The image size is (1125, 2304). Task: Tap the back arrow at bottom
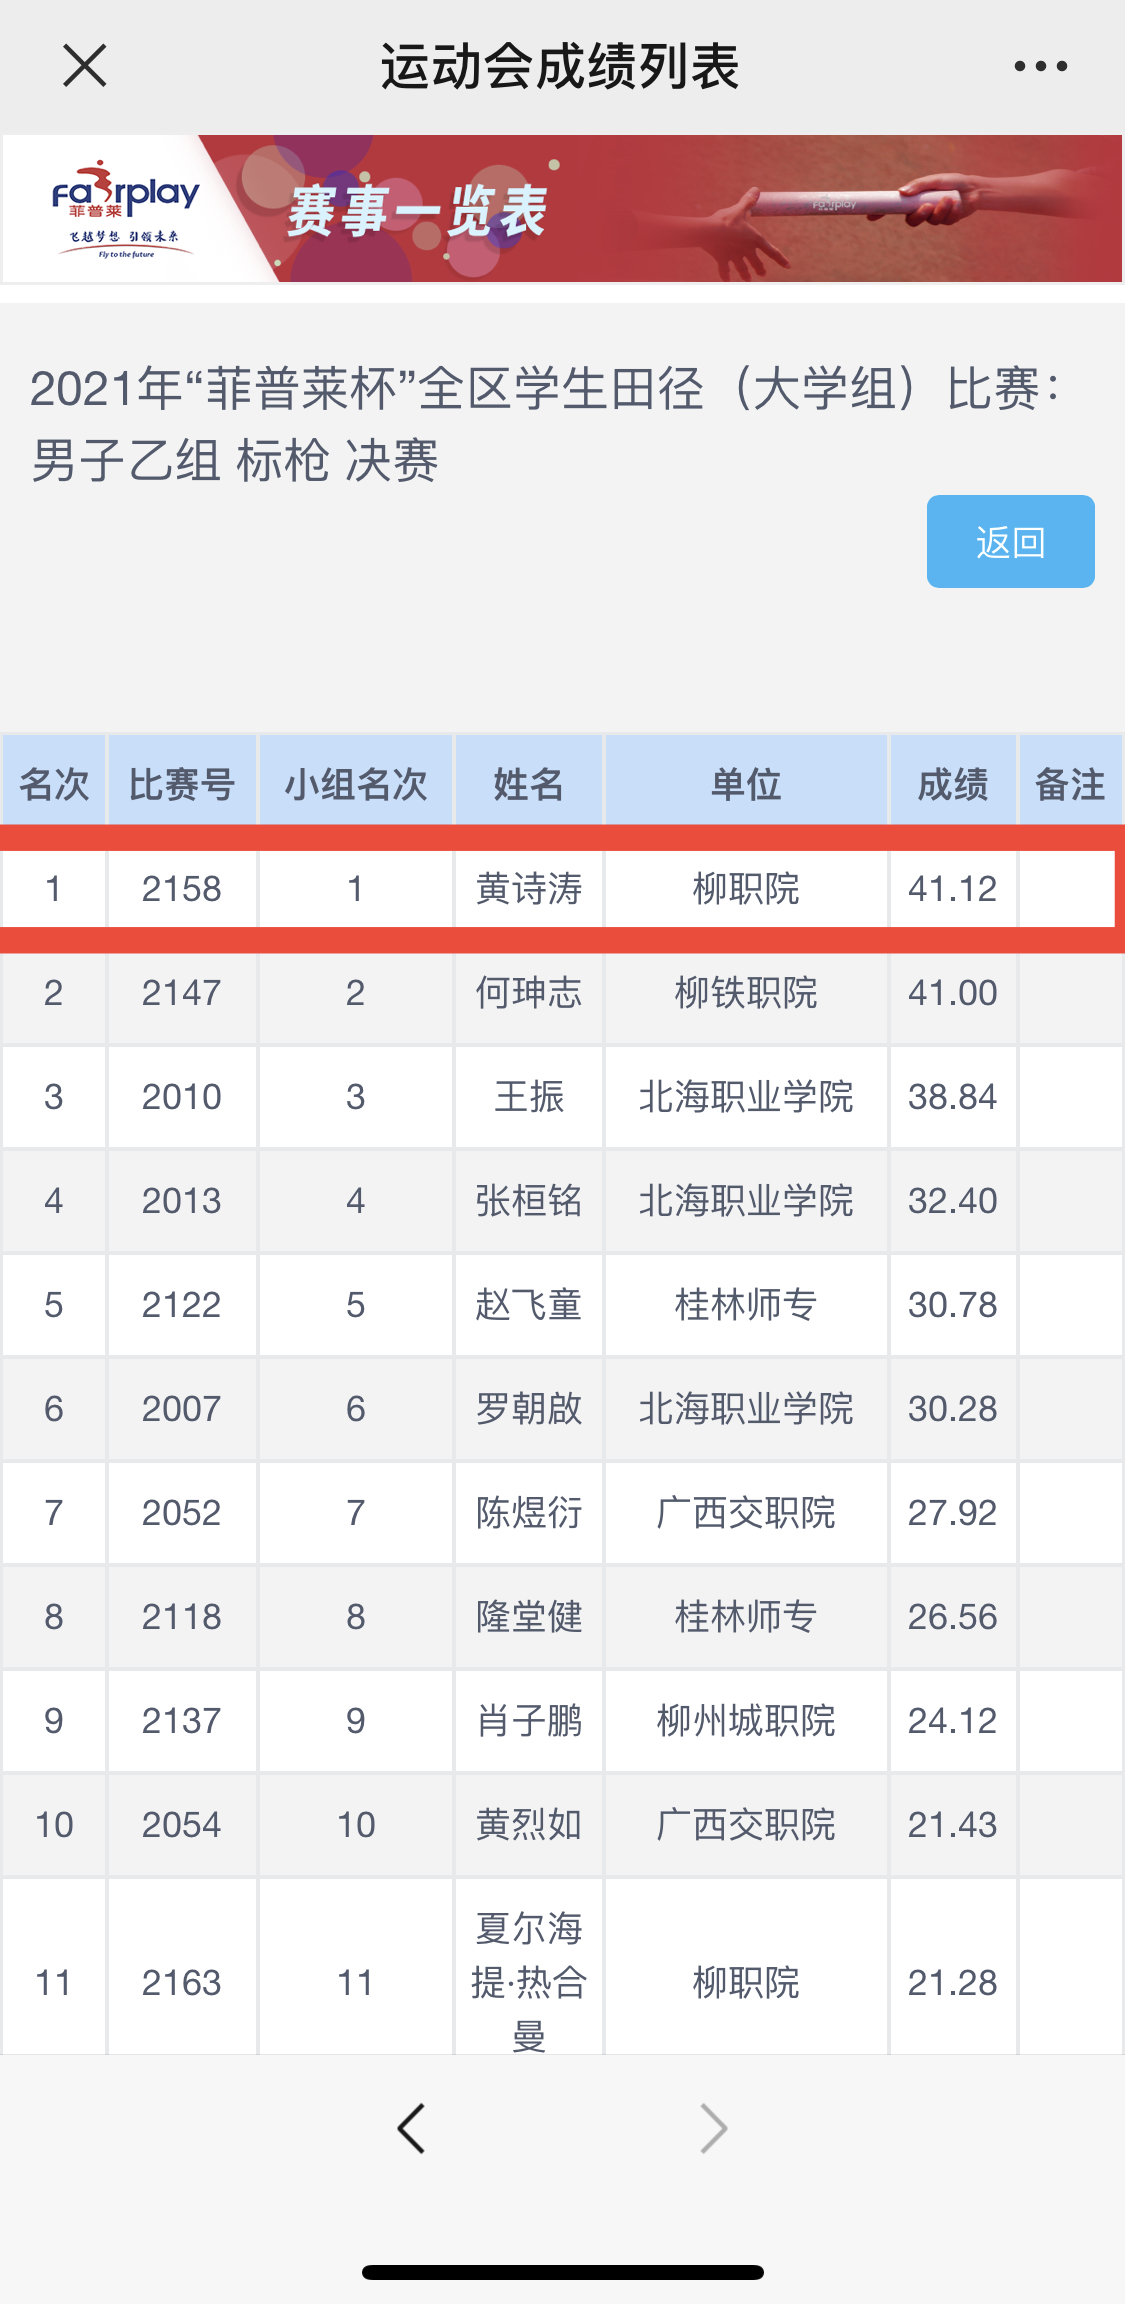pyautogui.click(x=411, y=2128)
